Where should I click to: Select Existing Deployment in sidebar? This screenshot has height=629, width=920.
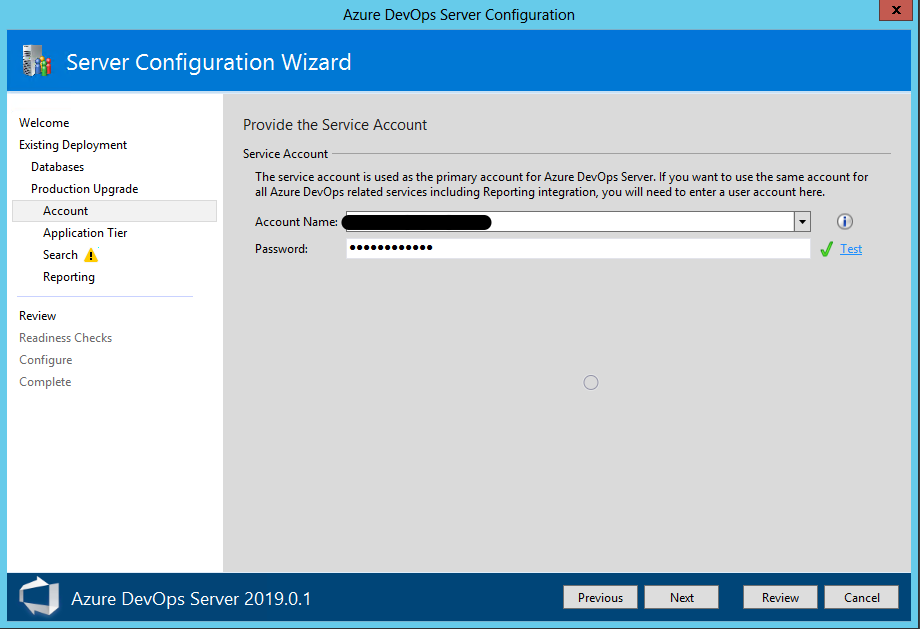[x=73, y=145]
